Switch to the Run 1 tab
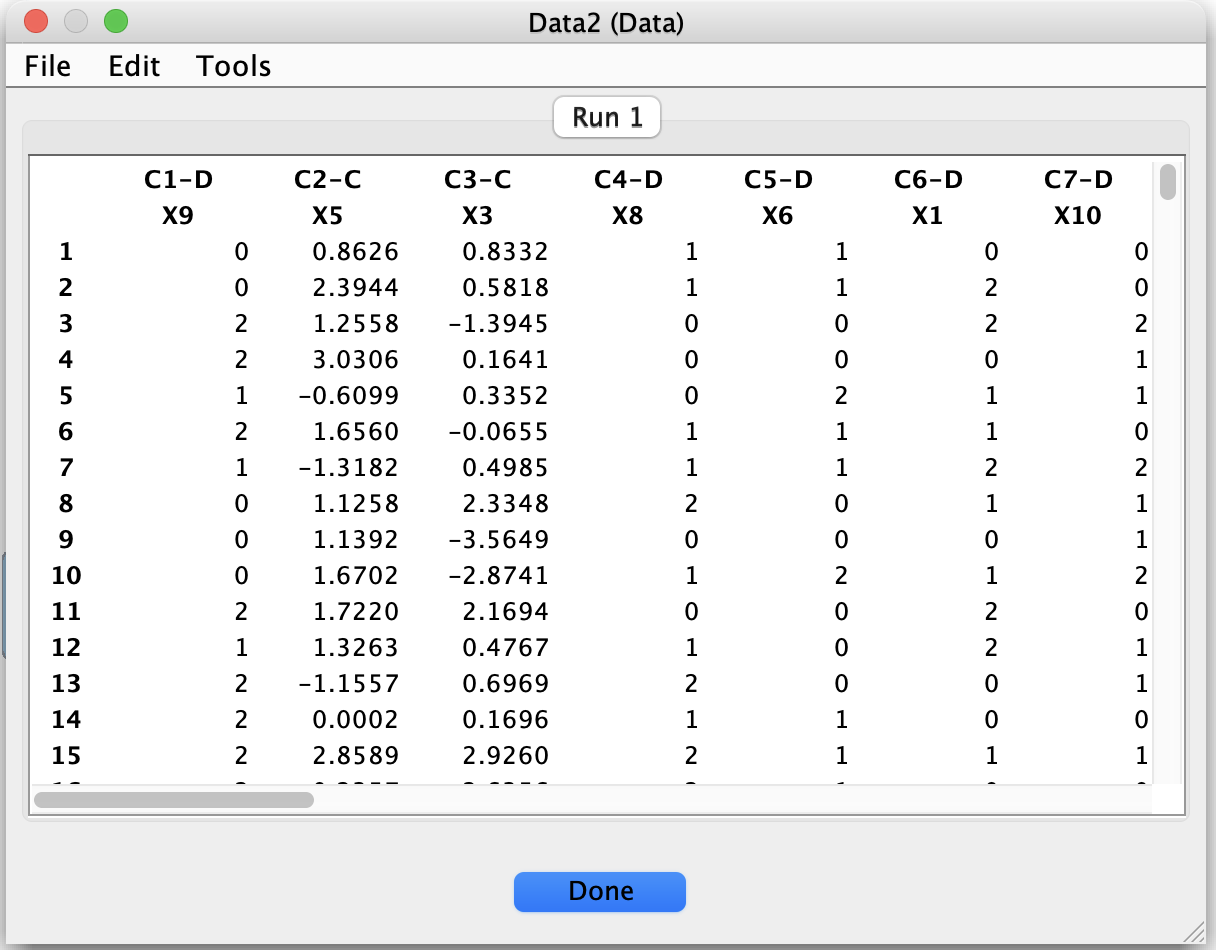Viewport: 1216px width, 950px height. [608, 118]
